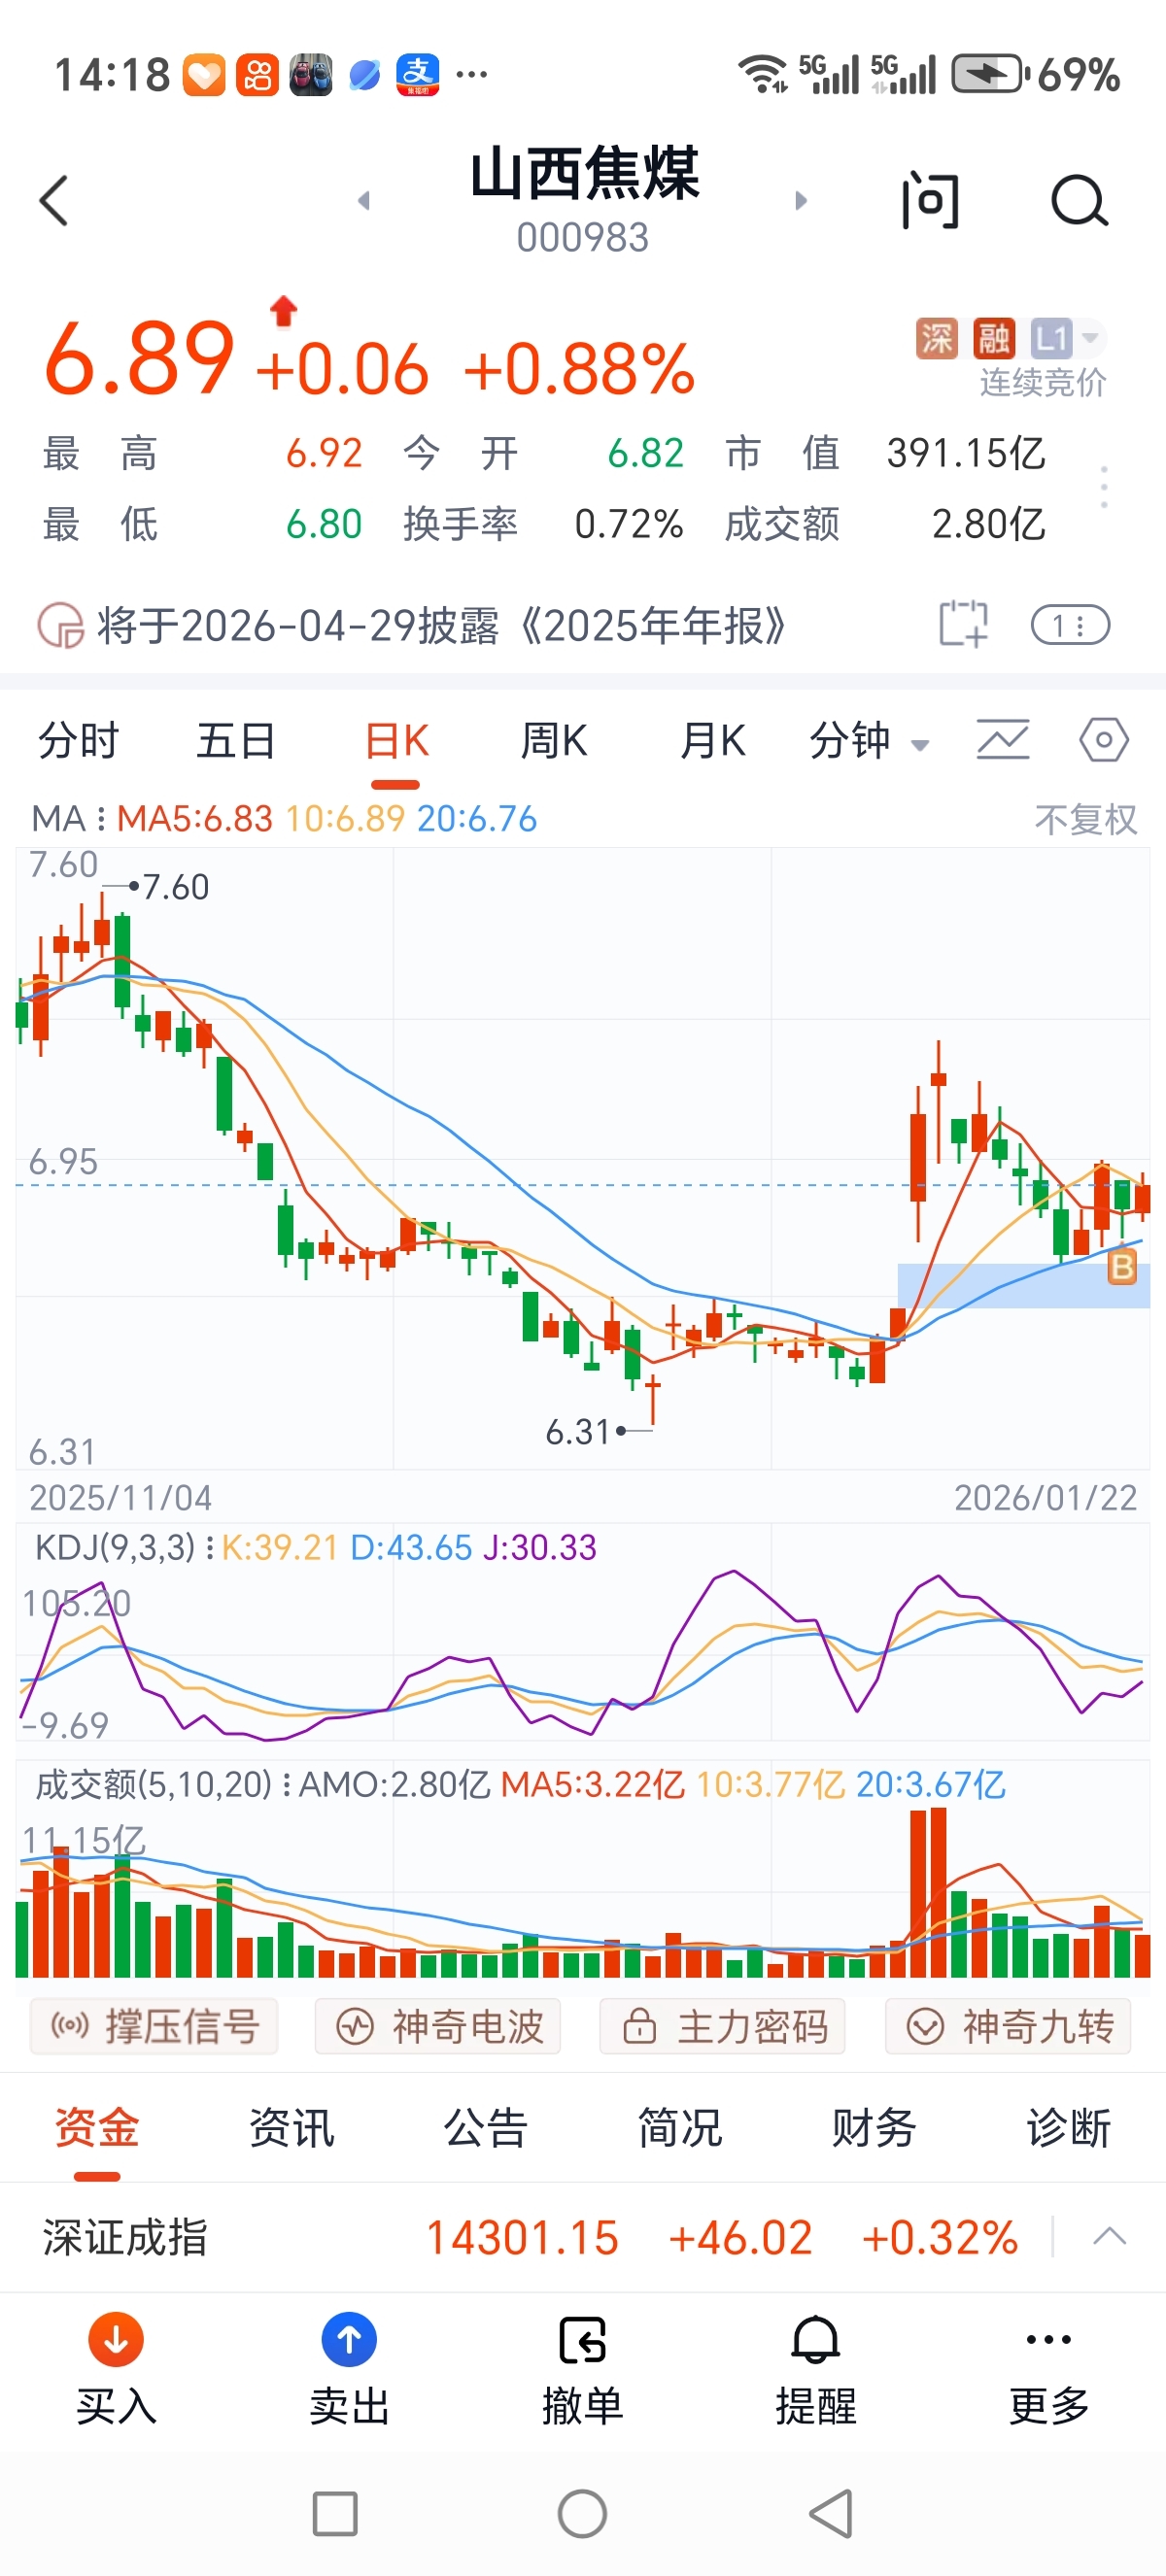
Task: Open the 神奇电波 indicator button
Action: pyautogui.click(x=438, y=2027)
